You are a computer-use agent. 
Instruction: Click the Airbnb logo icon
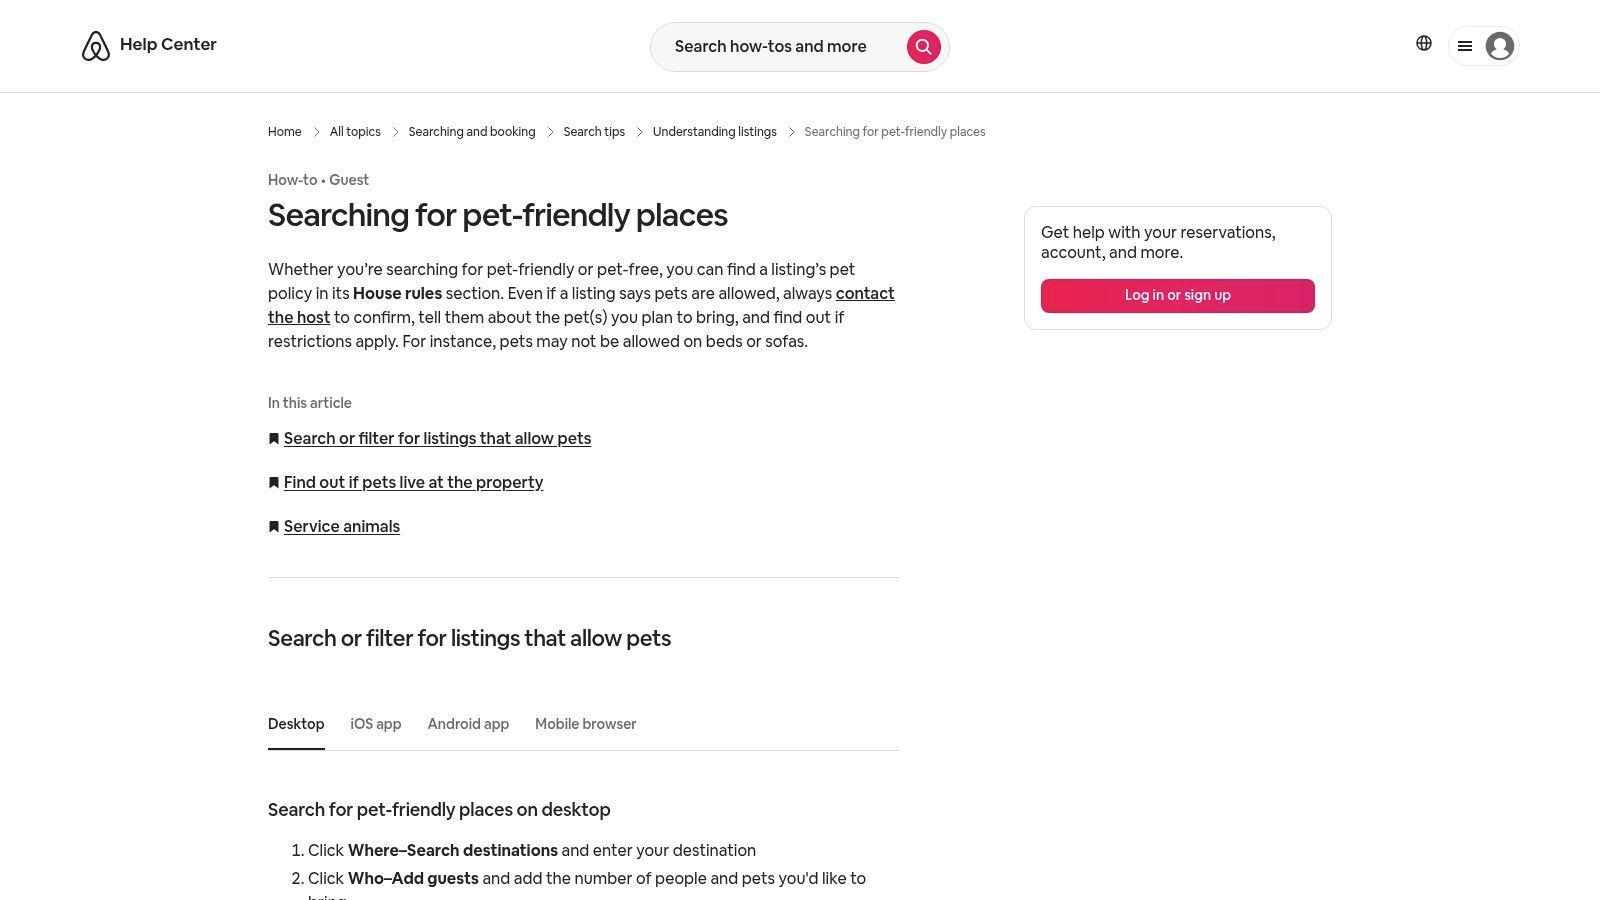(x=96, y=45)
